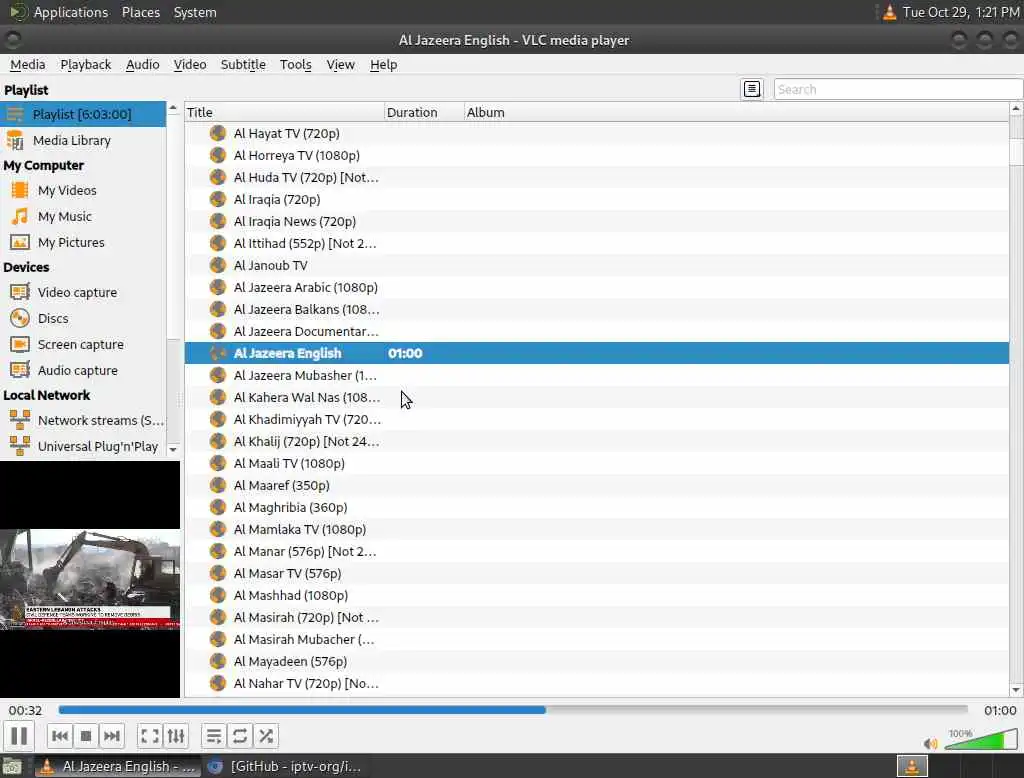
Task: Sort playlist by Album column
Action: click(x=736, y=112)
